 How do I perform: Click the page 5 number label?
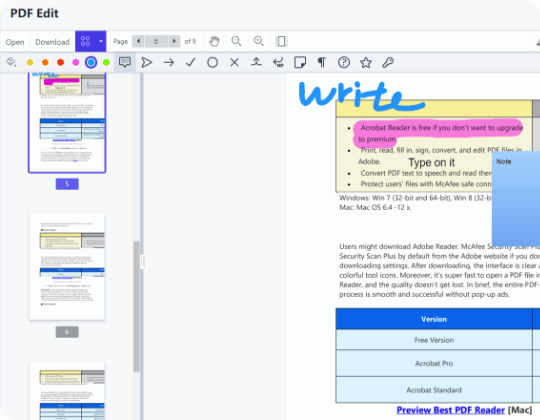point(67,184)
